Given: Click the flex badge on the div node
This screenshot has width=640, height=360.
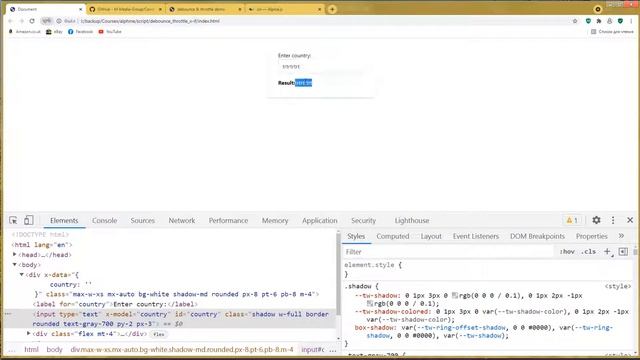Looking at the screenshot, I should [159, 334].
